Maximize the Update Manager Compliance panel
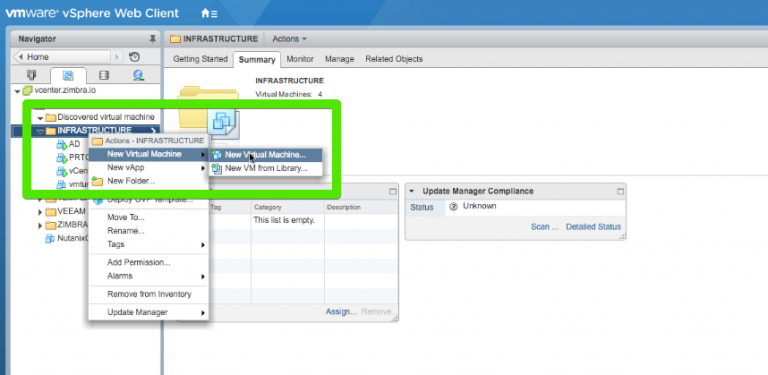The width and height of the screenshot is (768, 375). click(x=620, y=191)
